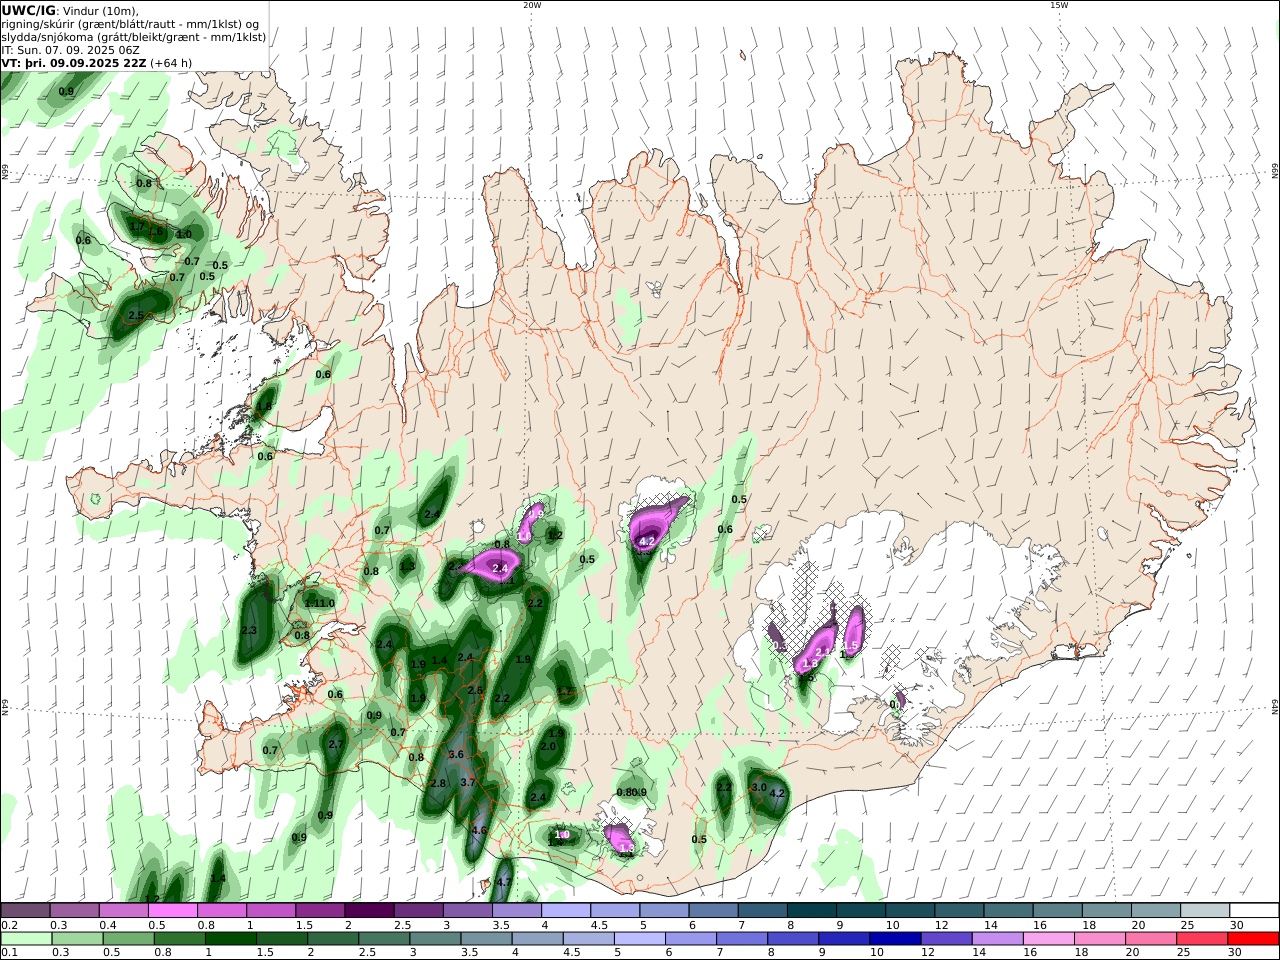
Task: Click the '4.6' precipitation value on map
Action: 479,831
